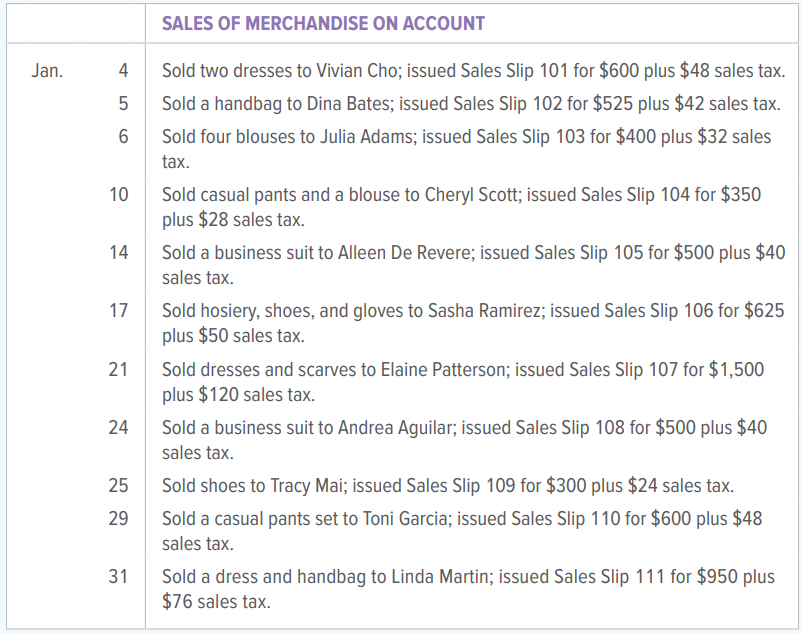Click date 25 in the date column

(119, 485)
